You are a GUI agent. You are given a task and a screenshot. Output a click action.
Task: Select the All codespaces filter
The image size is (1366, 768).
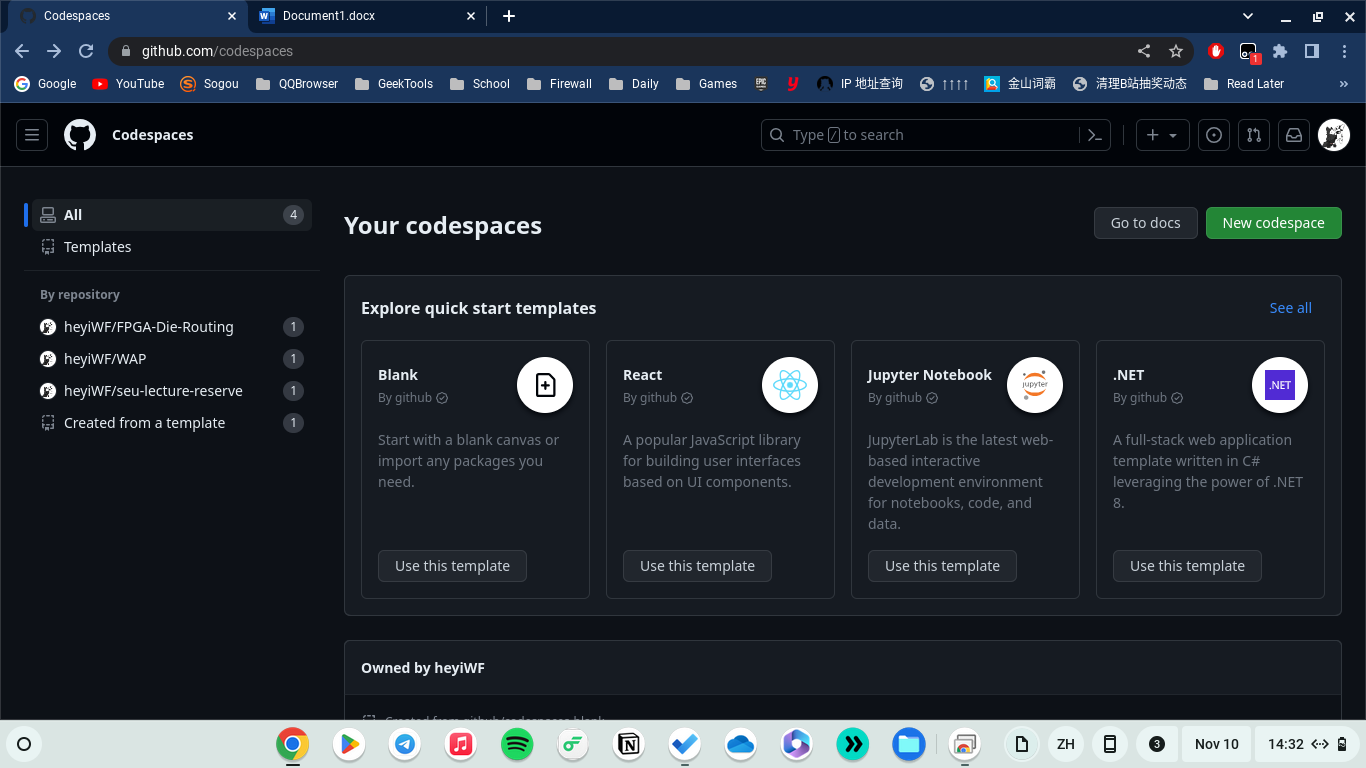click(172, 215)
